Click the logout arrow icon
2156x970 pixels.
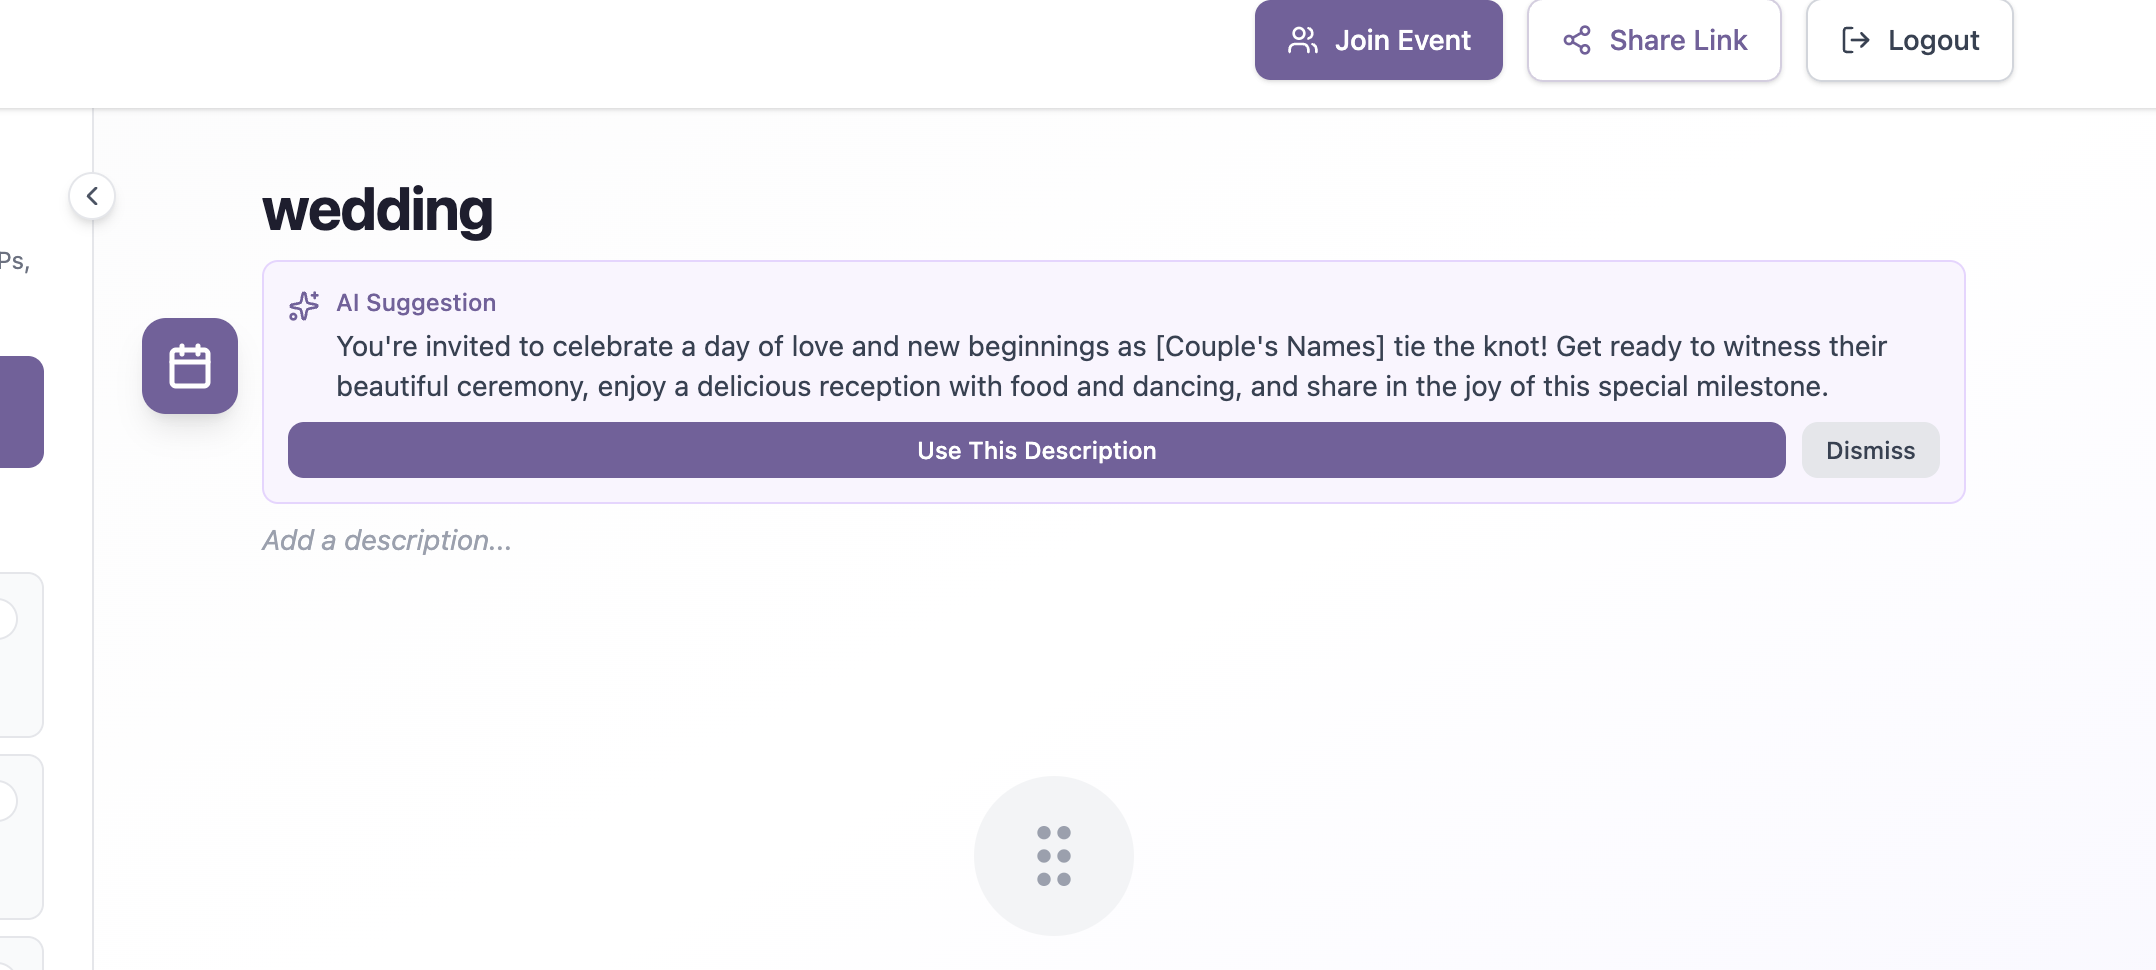click(1856, 40)
